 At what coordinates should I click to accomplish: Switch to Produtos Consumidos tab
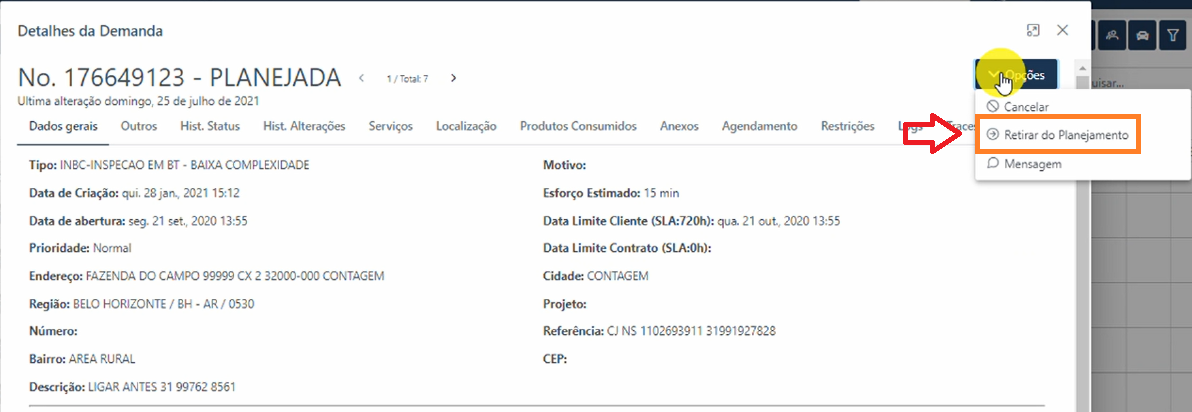(579, 126)
